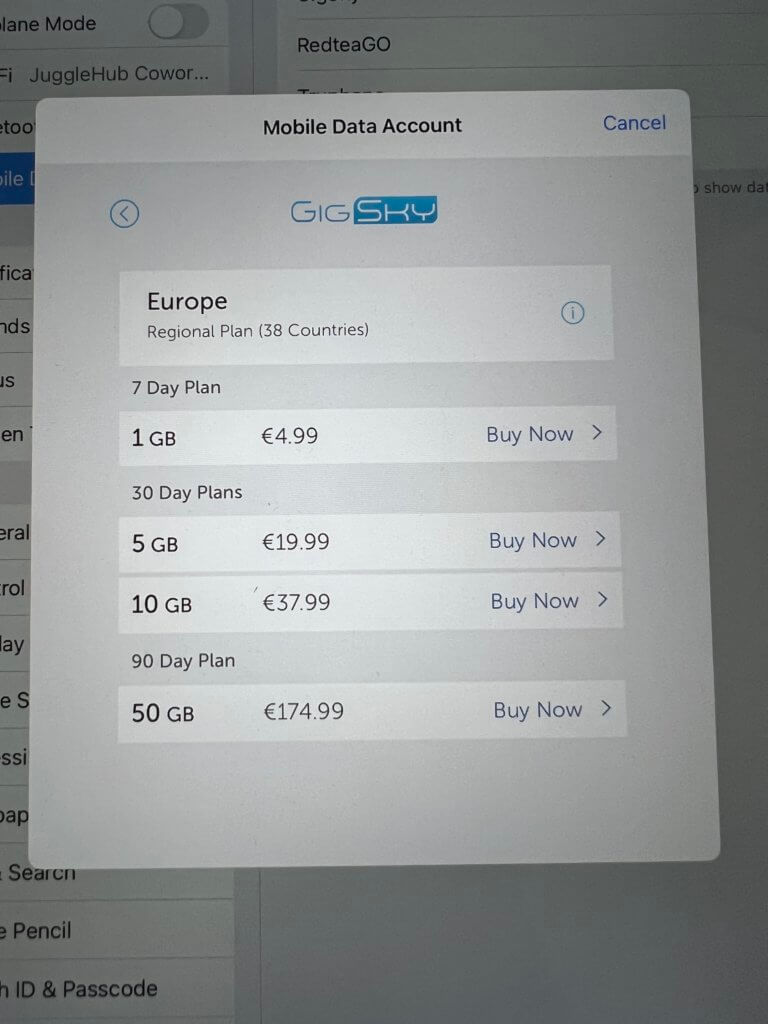Buy Now the 50 GB €174.99 plan

tap(537, 710)
